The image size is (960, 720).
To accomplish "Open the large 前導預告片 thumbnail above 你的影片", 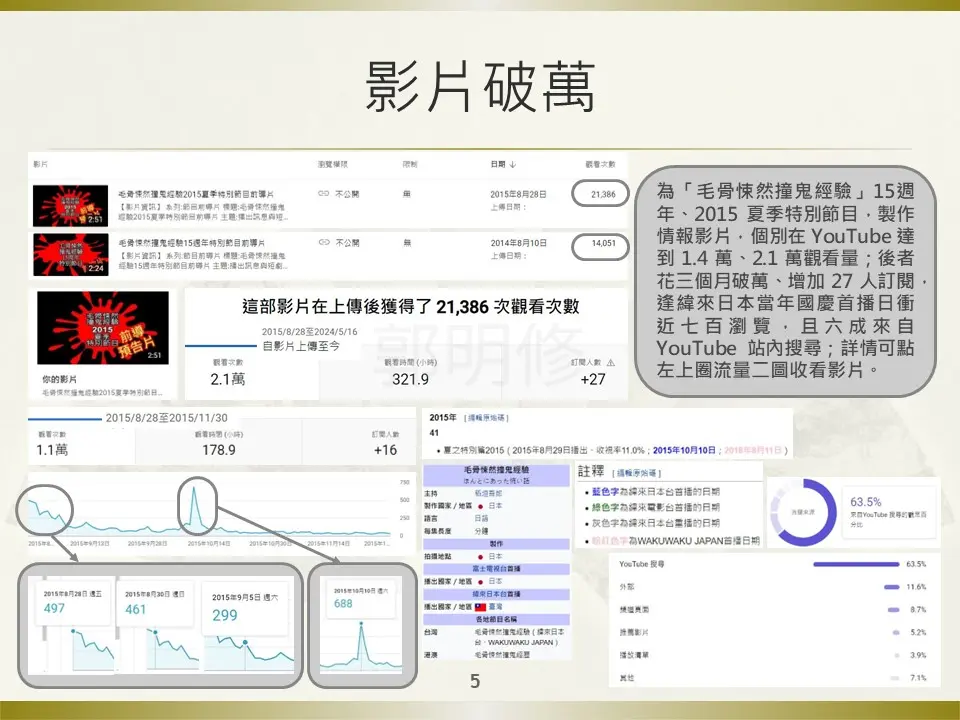I will click(103, 328).
